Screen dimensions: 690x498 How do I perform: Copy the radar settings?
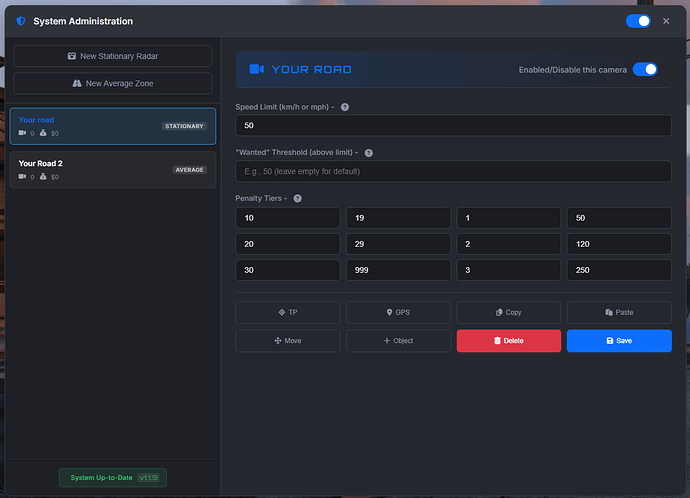click(x=509, y=312)
